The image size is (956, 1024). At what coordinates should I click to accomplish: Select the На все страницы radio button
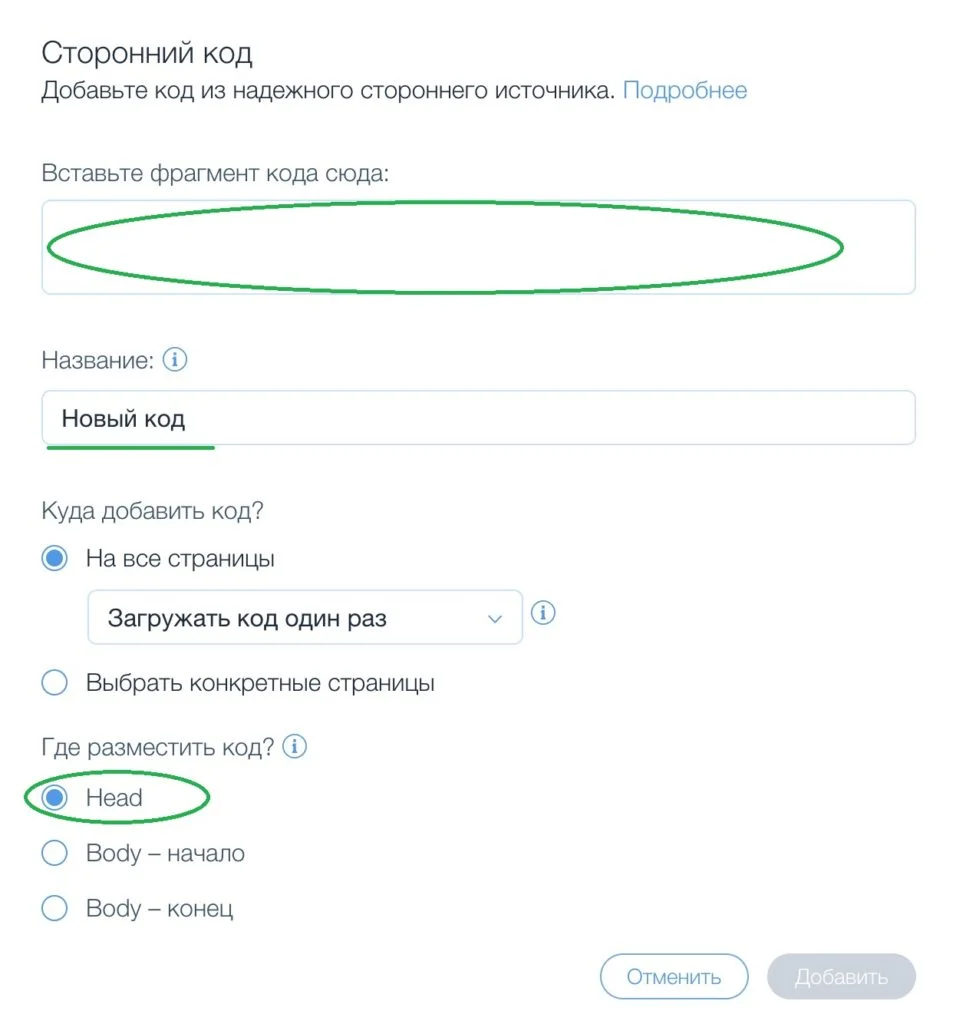[x=55, y=558]
